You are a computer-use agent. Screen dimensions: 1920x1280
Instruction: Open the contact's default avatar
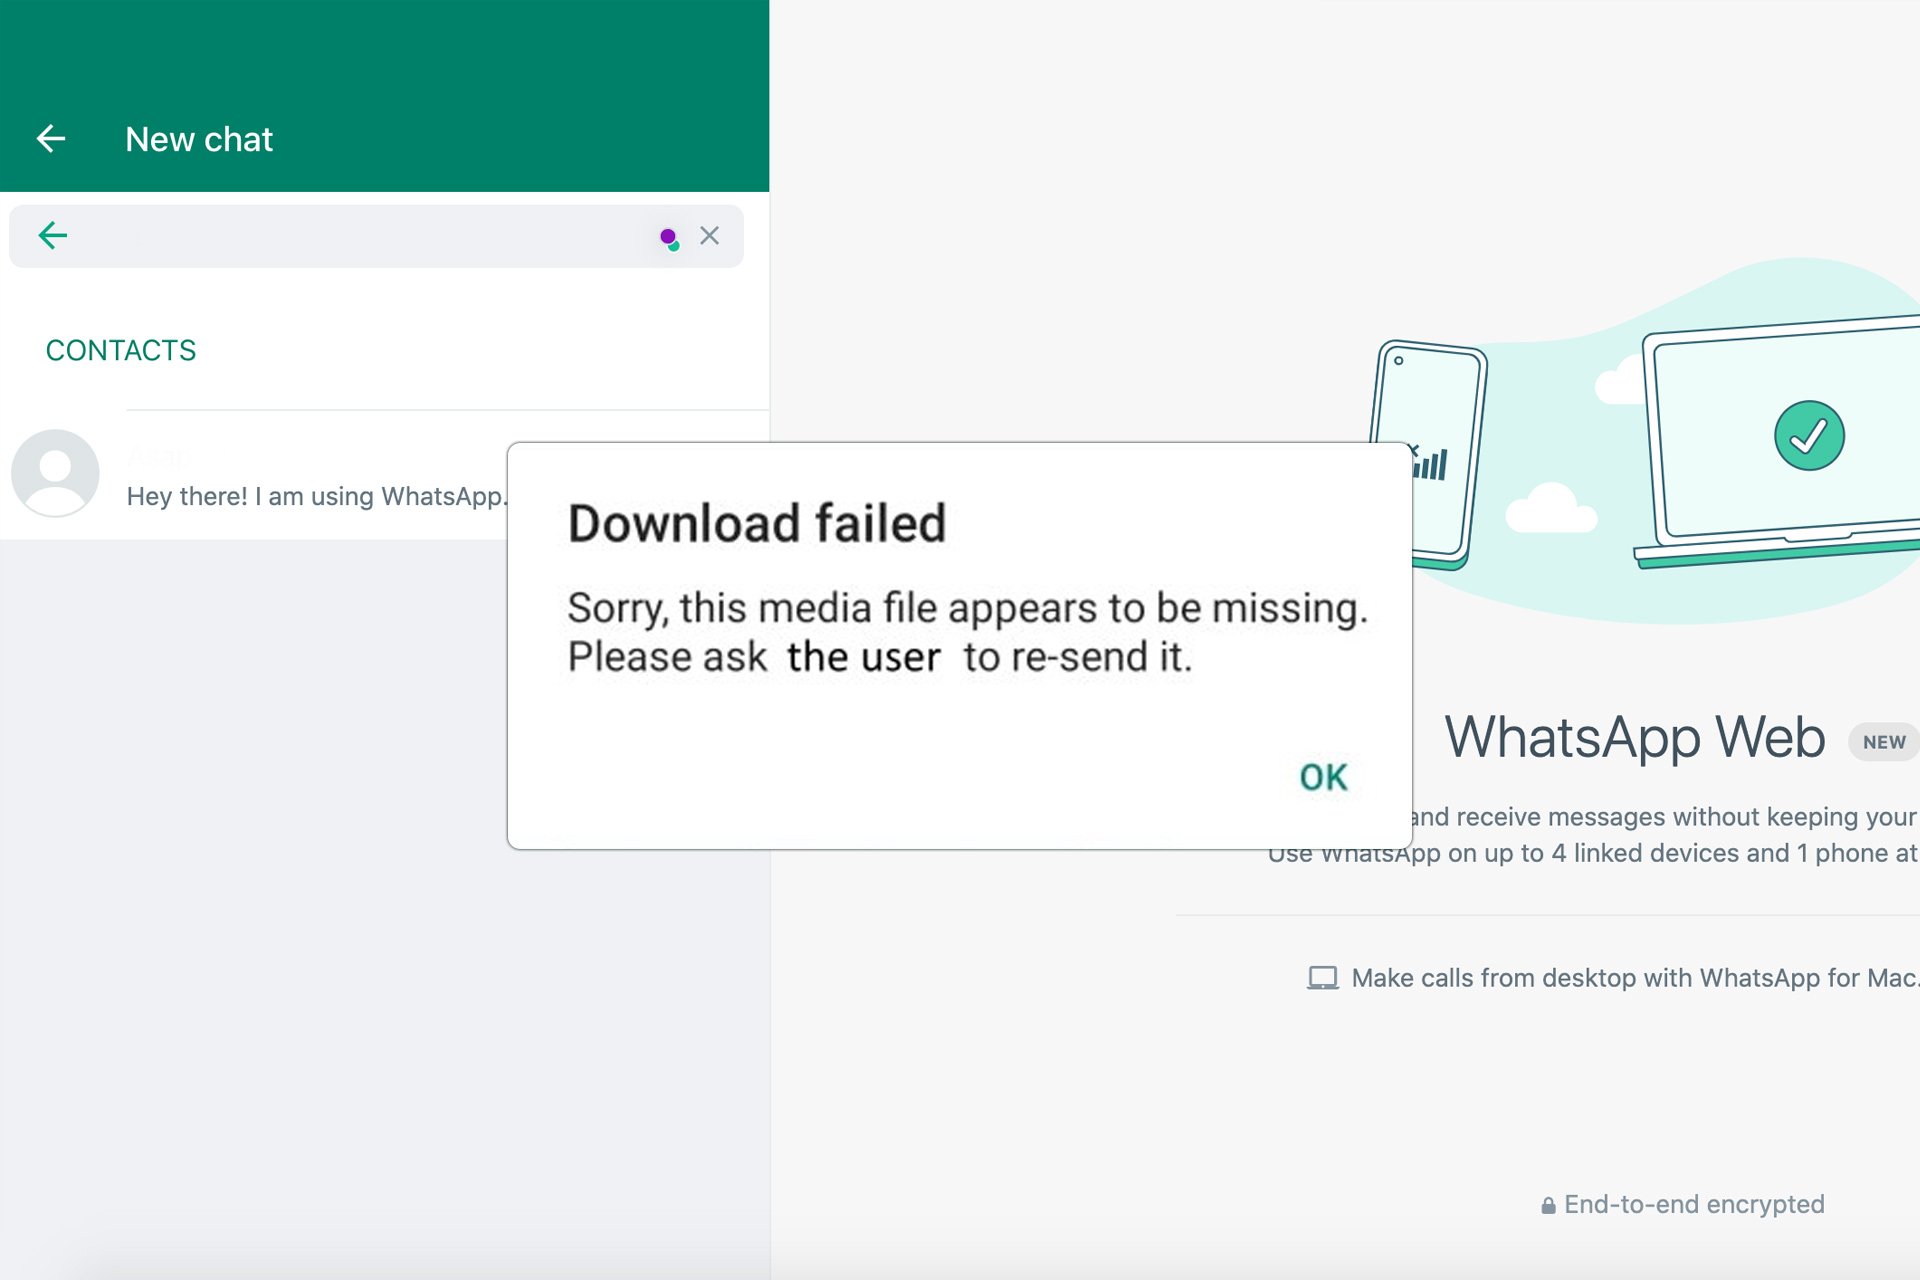55,473
